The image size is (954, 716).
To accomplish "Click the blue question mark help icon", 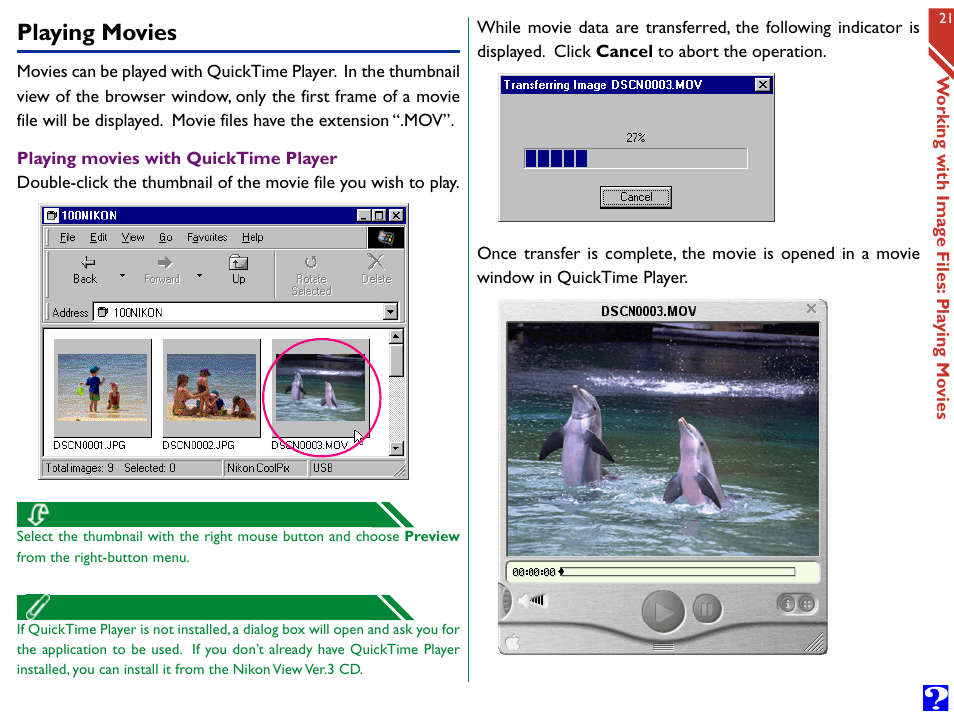I will 936,698.
